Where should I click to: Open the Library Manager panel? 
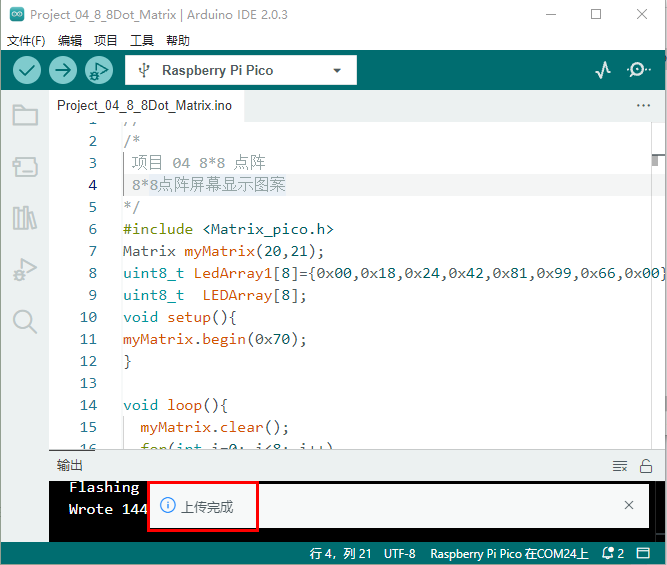(x=25, y=218)
